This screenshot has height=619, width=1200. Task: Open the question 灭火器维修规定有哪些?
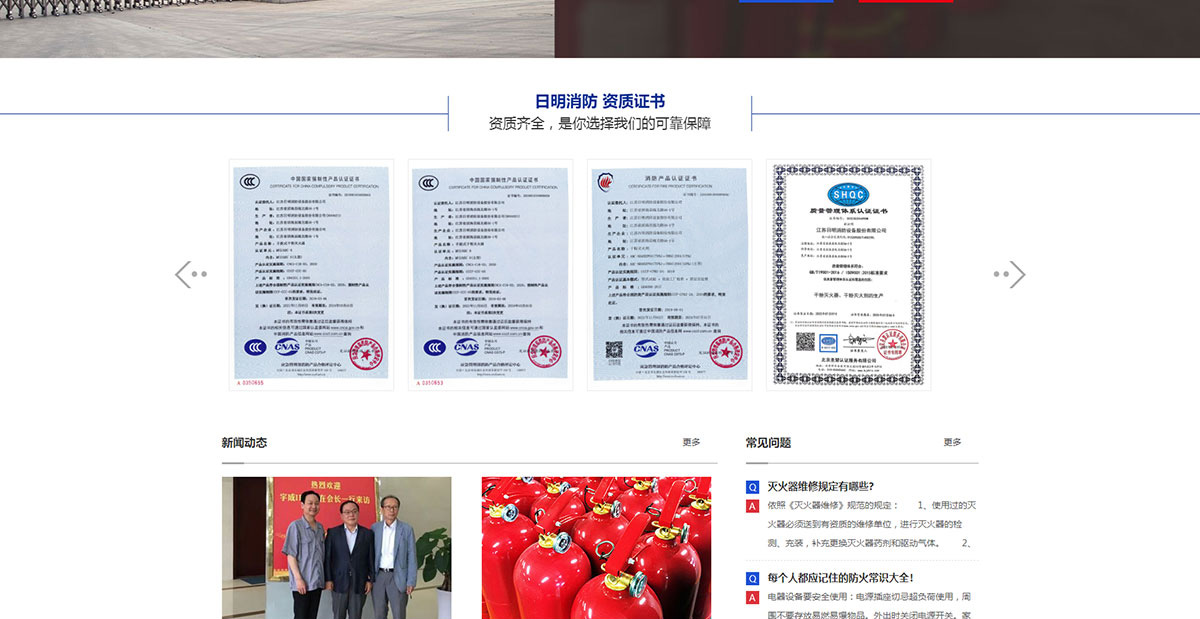820,487
